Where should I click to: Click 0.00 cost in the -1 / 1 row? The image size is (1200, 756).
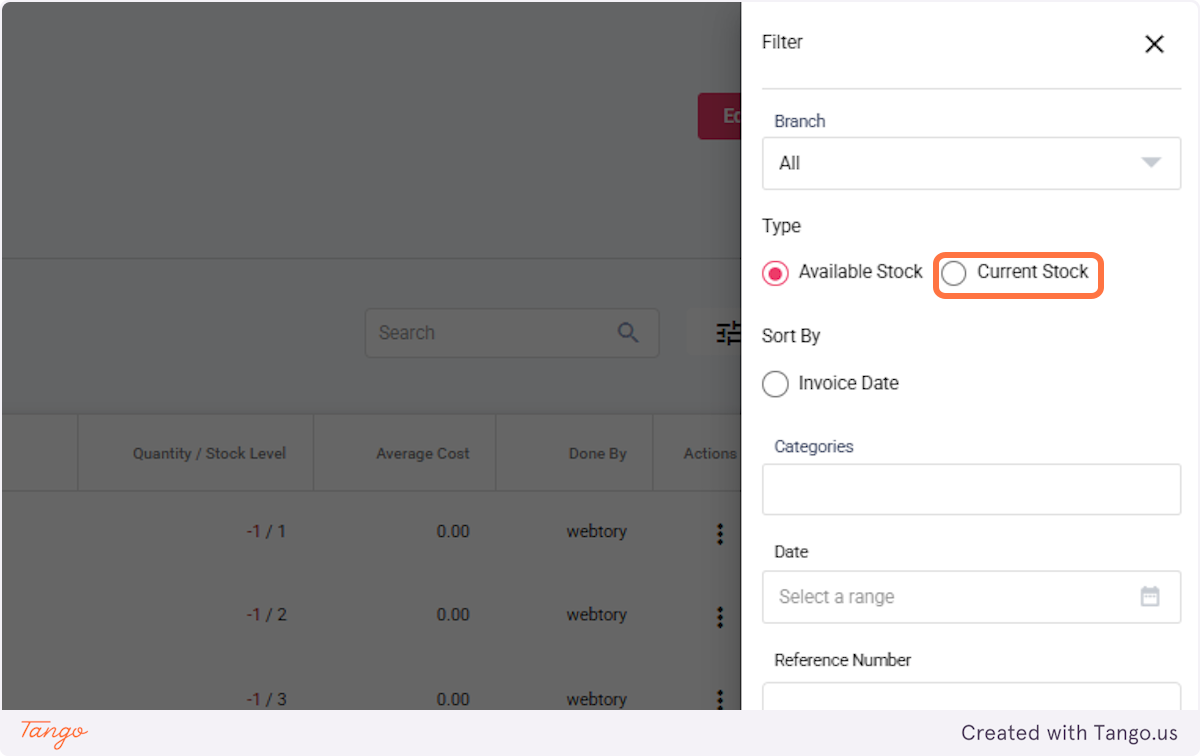(x=453, y=531)
